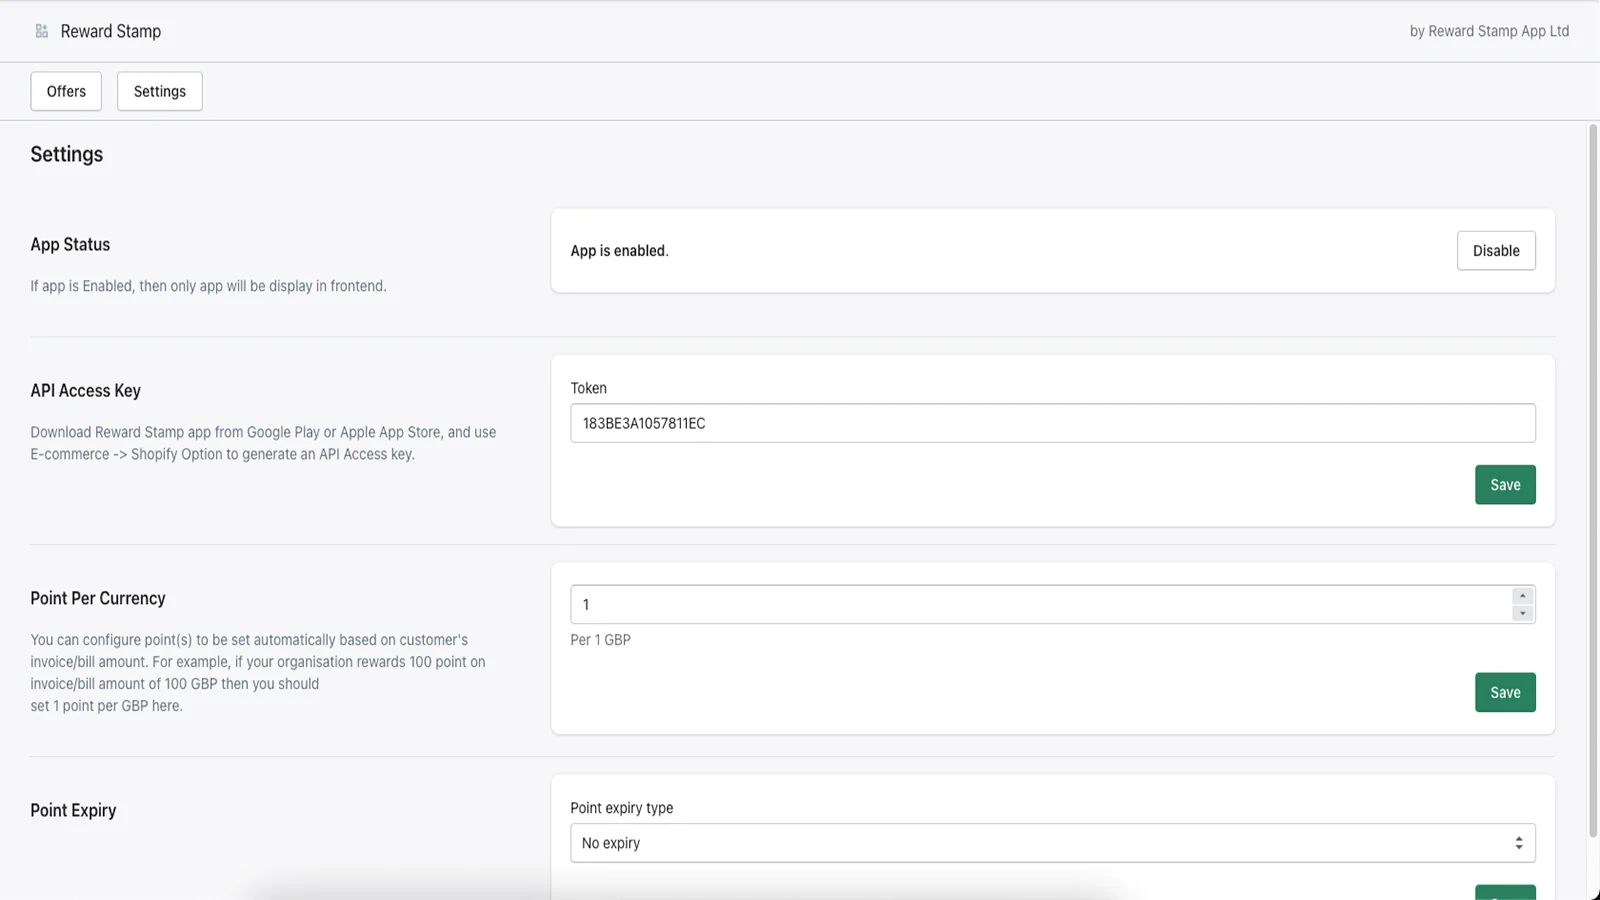The height and width of the screenshot is (900, 1600).
Task: Click the Reward Stamp title text
Action: [x=111, y=31]
